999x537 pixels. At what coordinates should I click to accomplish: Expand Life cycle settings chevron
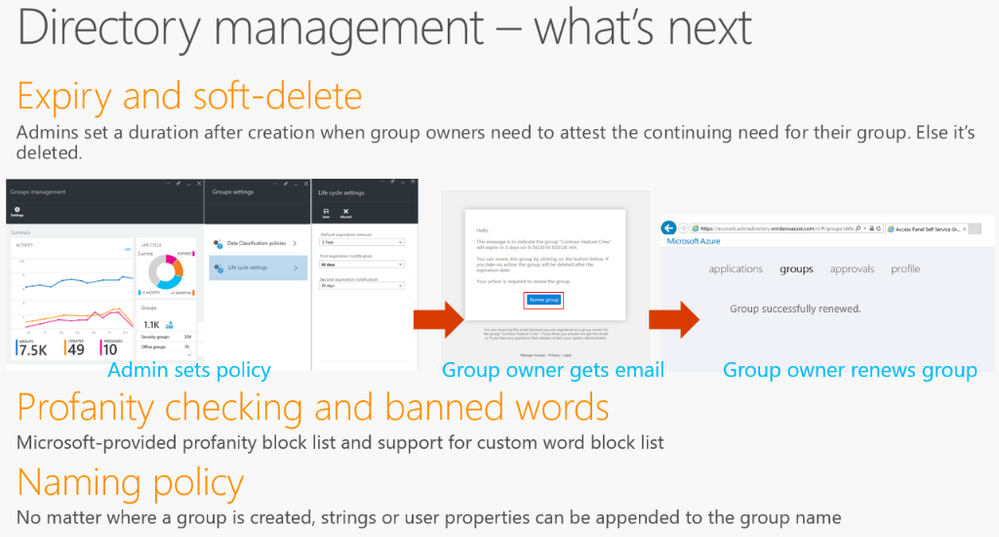[296, 268]
